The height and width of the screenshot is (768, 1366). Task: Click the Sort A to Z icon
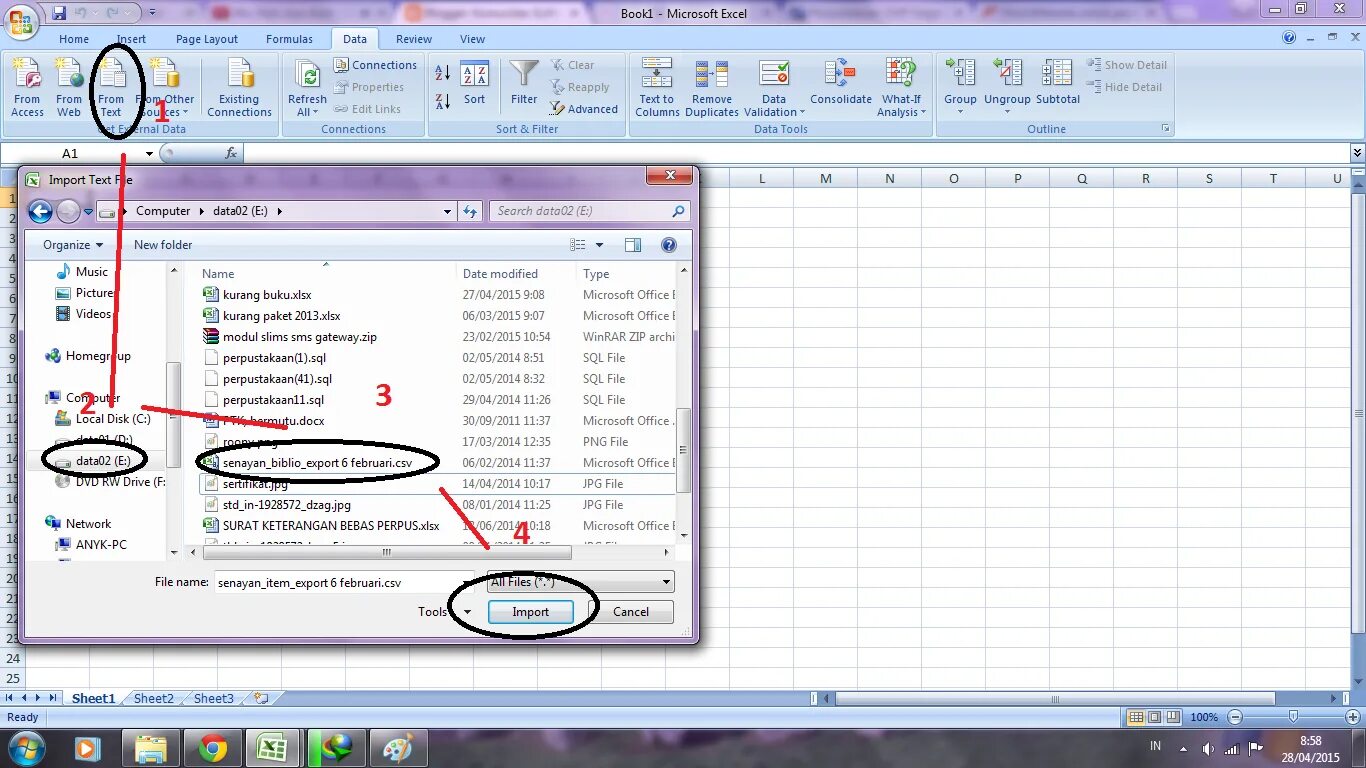[443, 73]
